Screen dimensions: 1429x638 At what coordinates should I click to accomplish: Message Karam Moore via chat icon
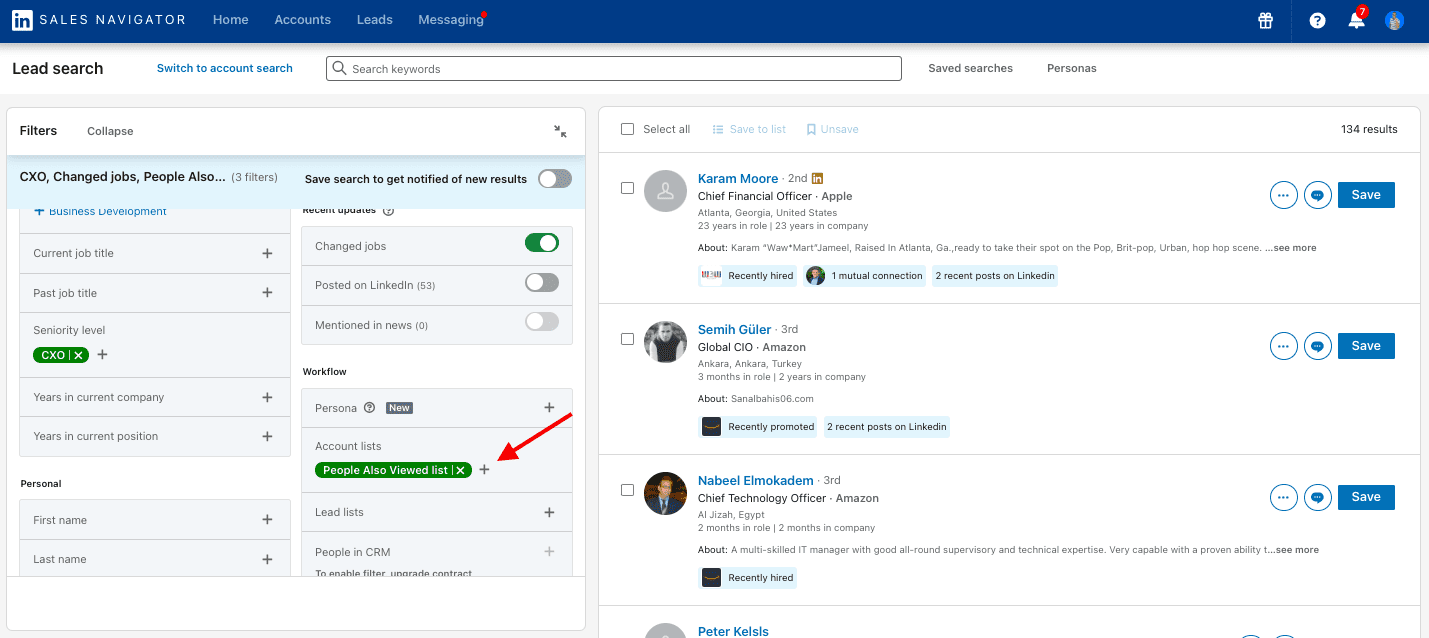[1318, 195]
